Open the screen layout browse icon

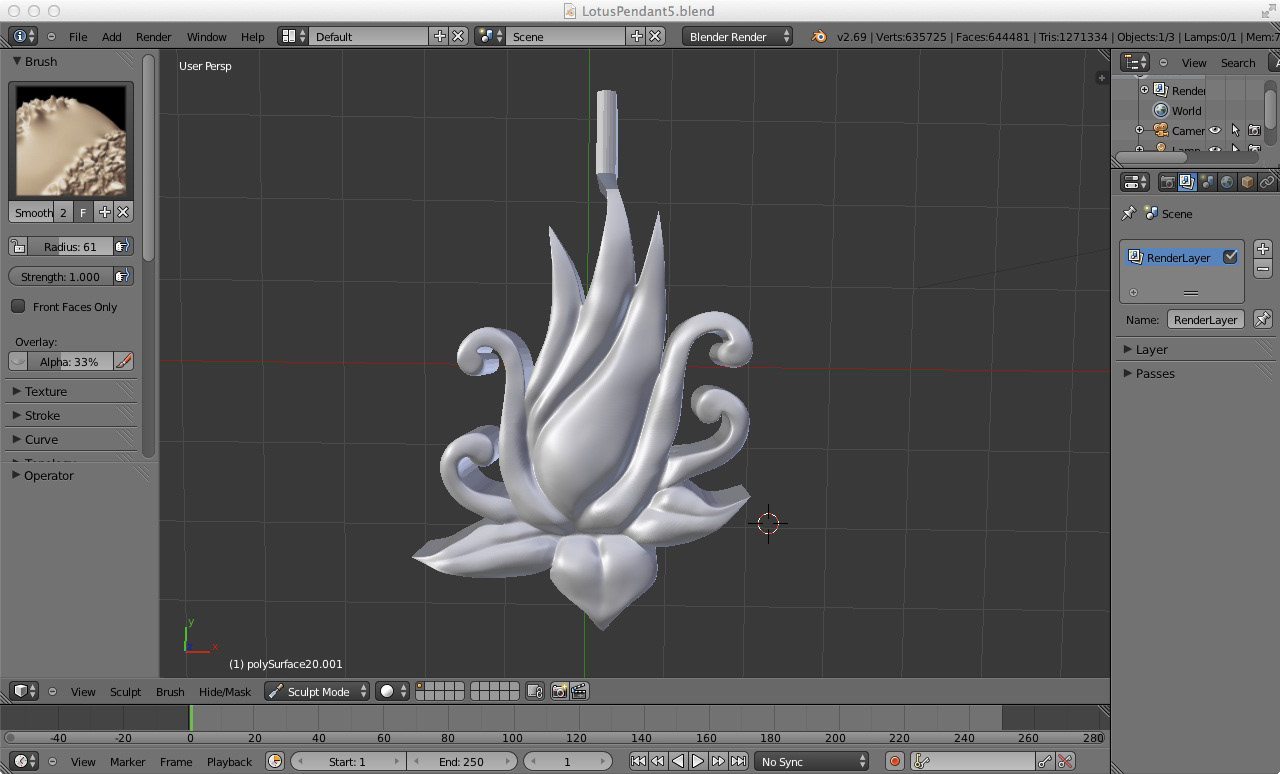[x=292, y=36]
